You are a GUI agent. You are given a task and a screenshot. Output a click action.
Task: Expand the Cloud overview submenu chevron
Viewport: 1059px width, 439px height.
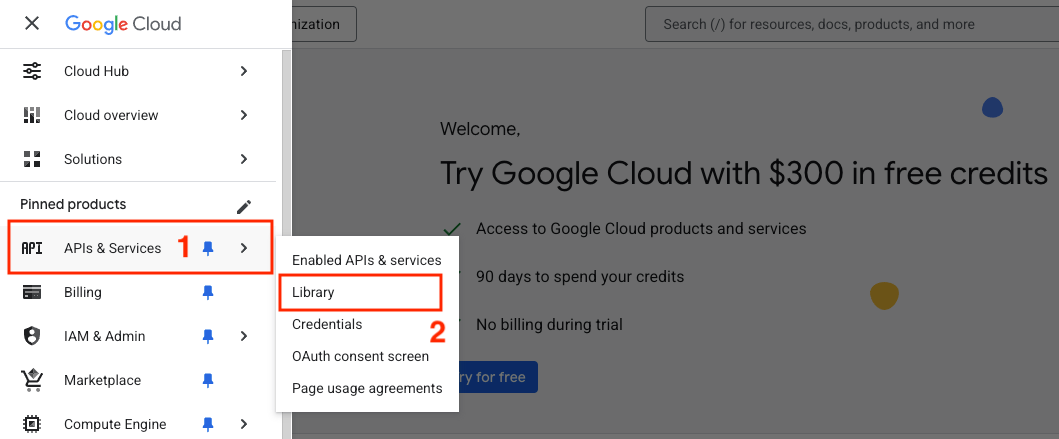(244, 115)
